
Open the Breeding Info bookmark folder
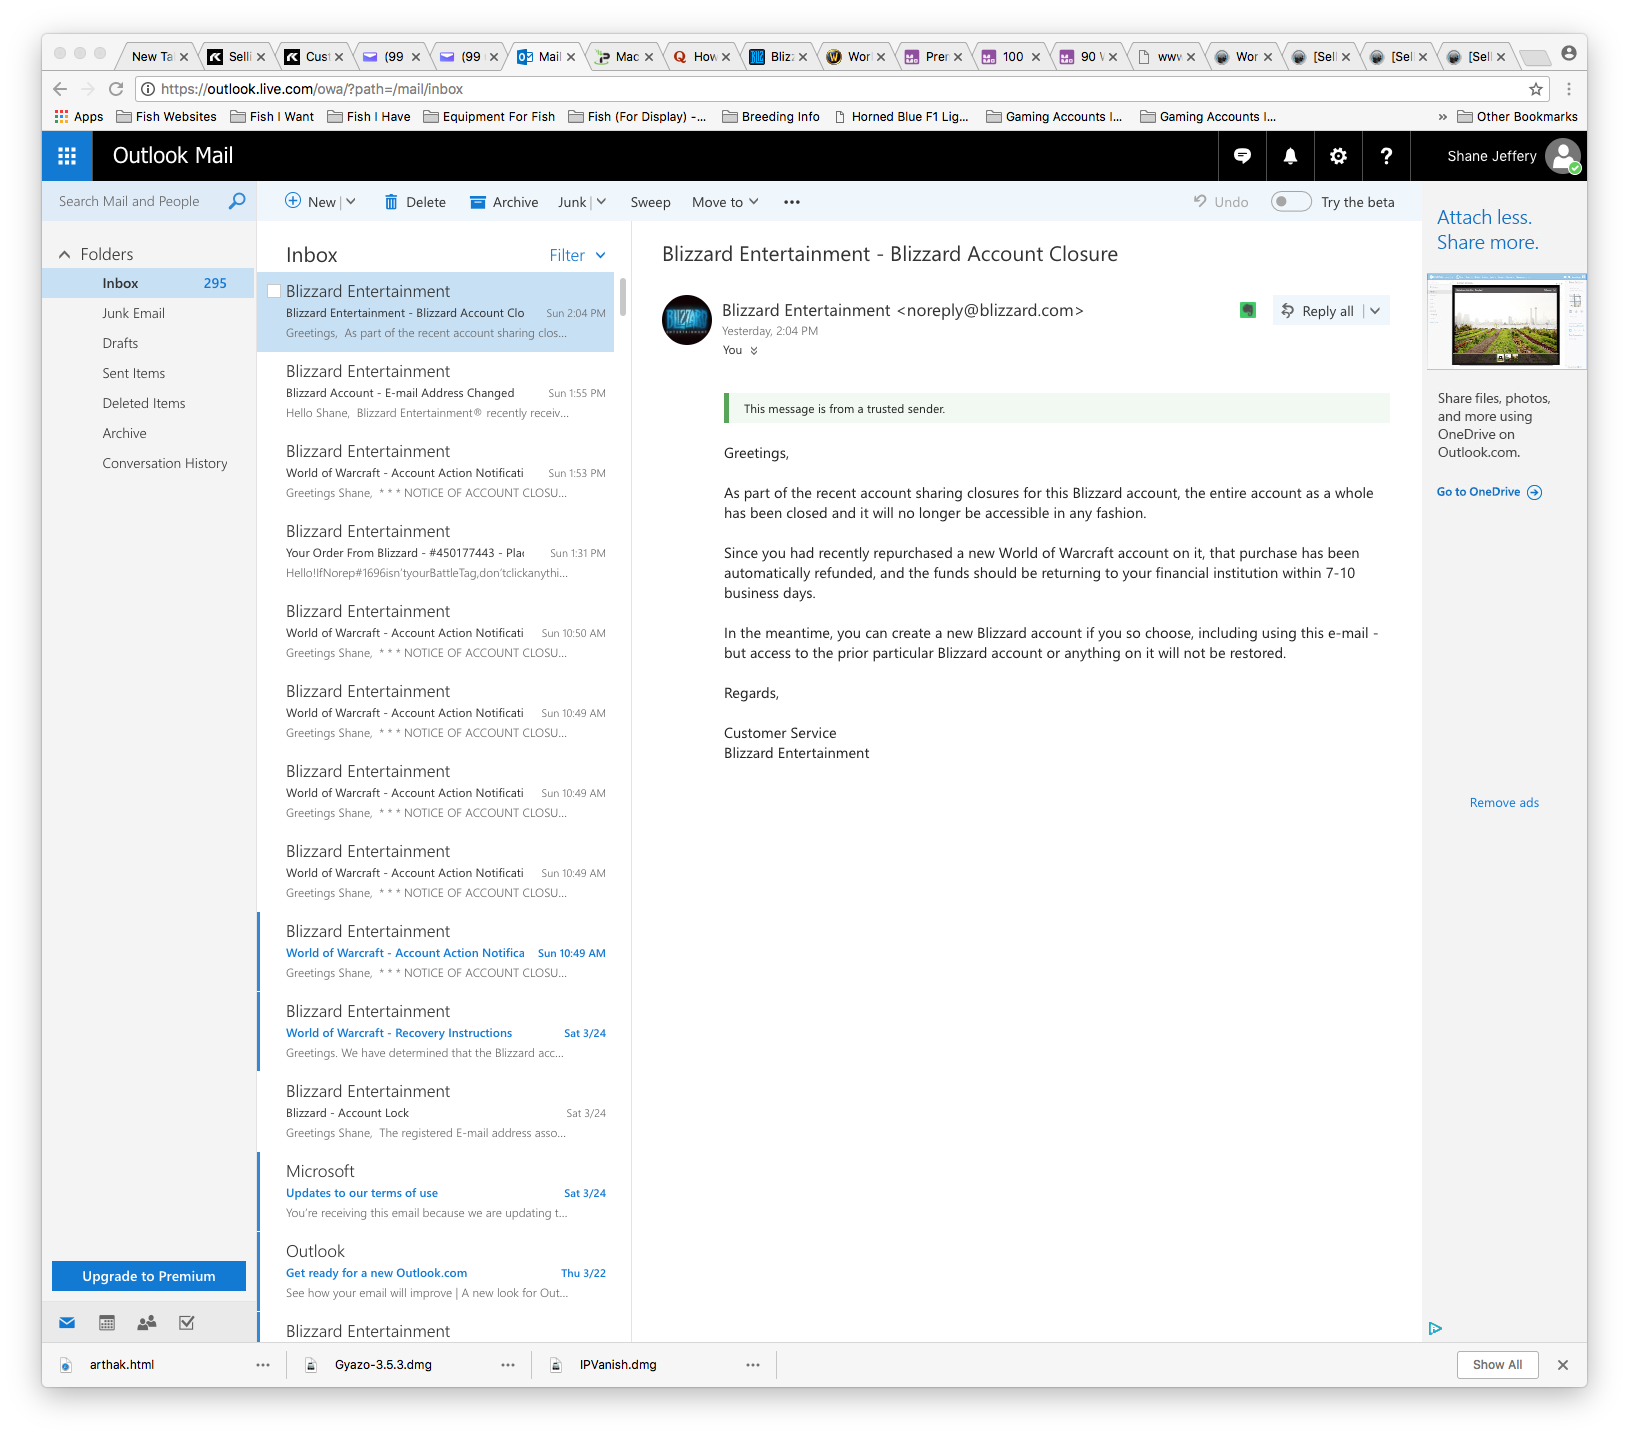pos(771,117)
